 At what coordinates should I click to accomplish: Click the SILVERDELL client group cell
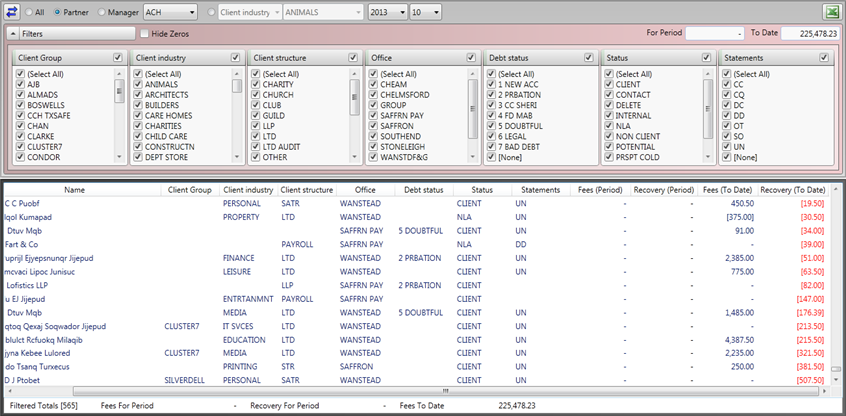point(184,380)
